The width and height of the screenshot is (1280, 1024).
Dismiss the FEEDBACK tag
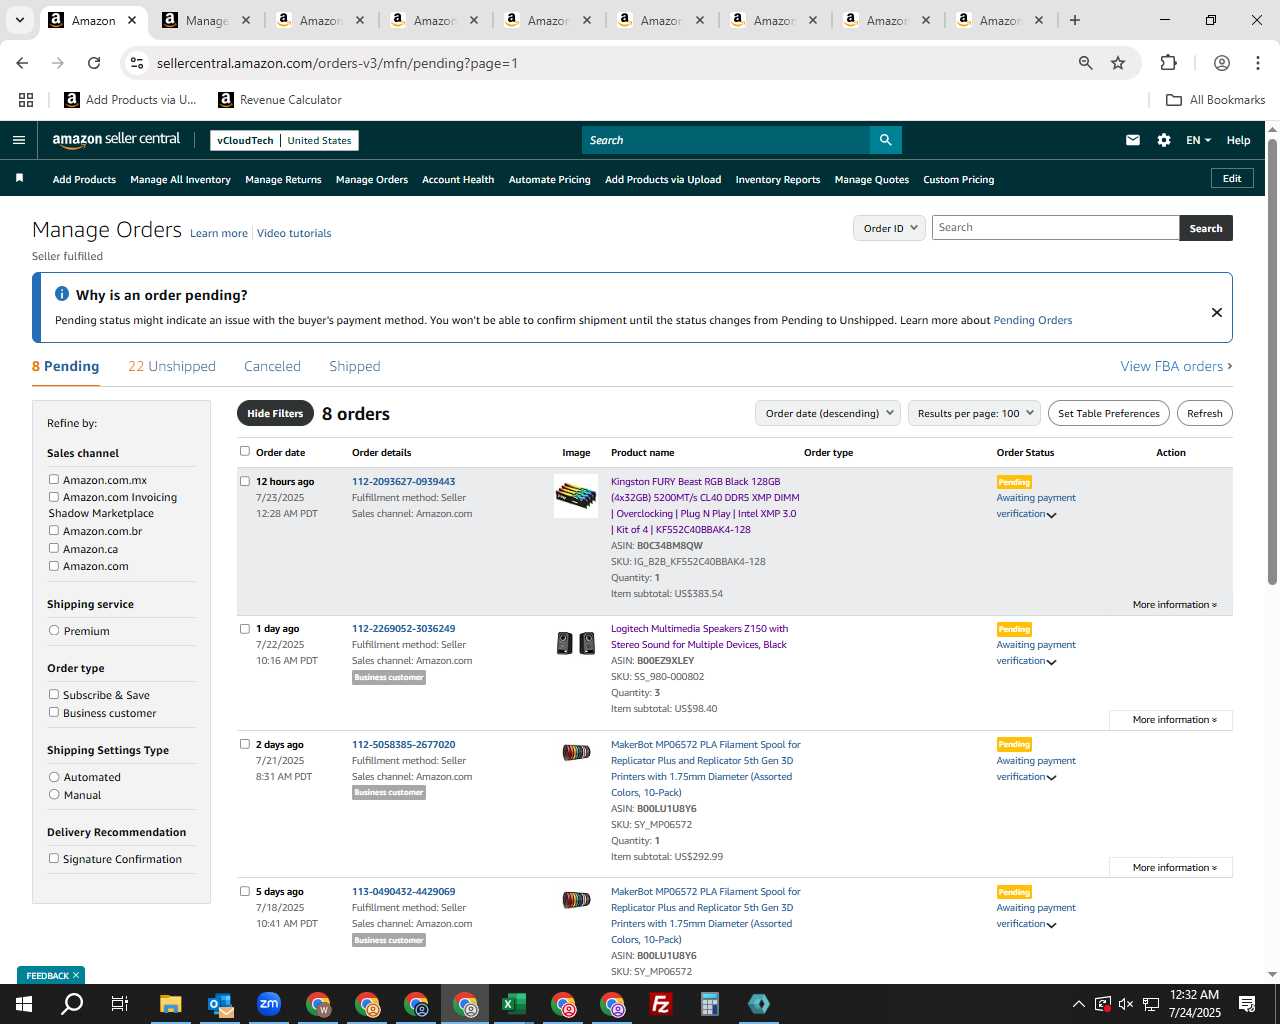point(75,975)
